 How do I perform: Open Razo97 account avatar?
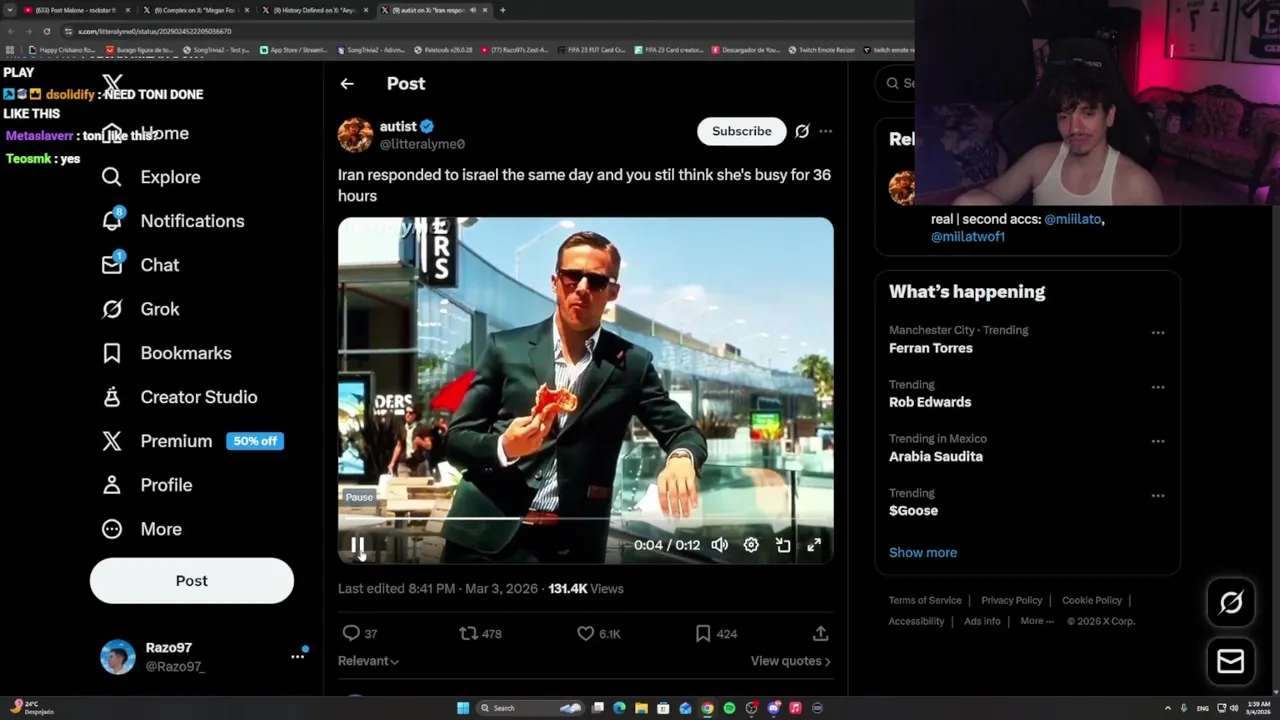tap(118, 657)
